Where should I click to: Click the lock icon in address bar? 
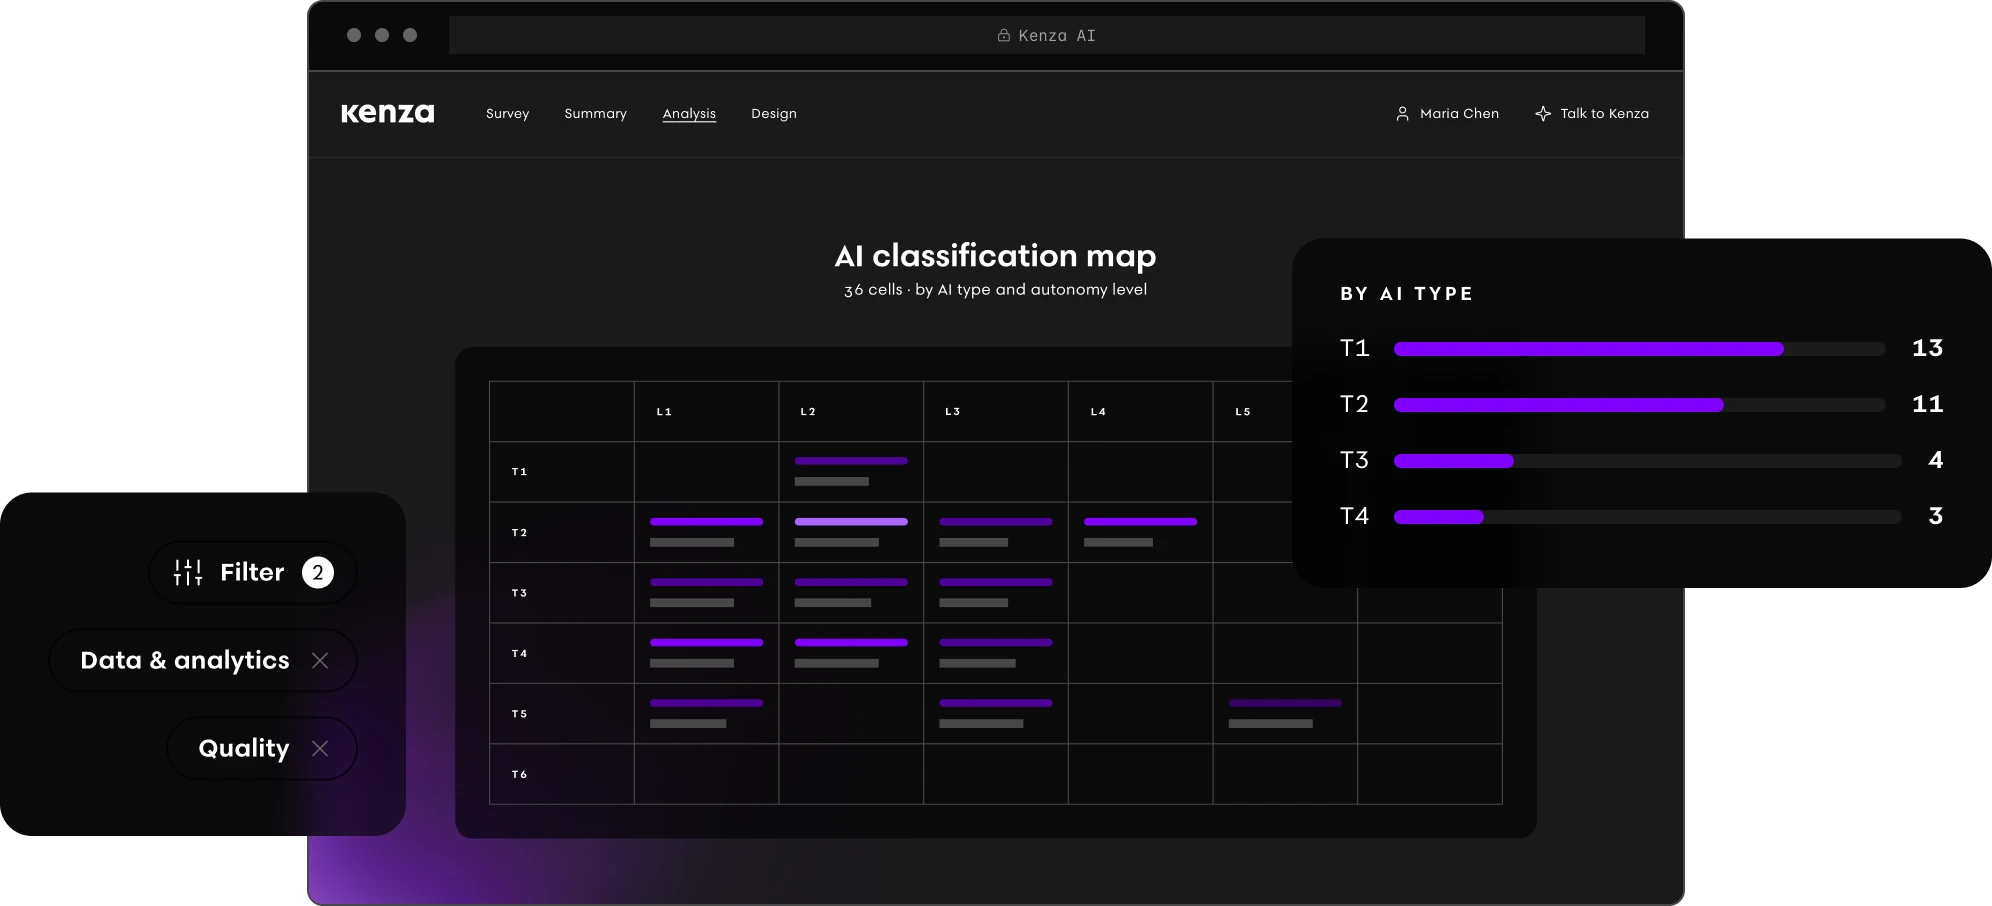[x=1003, y=35]
